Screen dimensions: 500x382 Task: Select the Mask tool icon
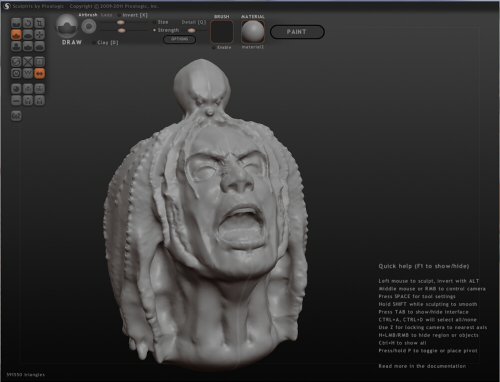[16, 73]
